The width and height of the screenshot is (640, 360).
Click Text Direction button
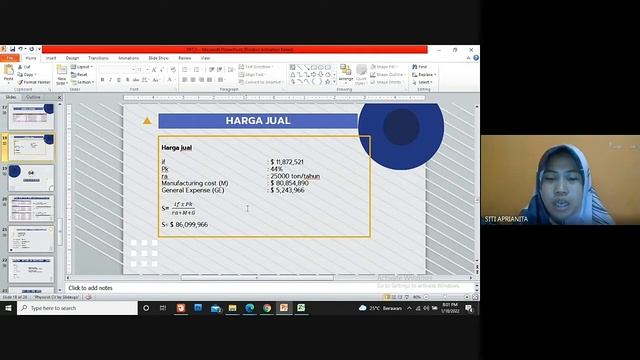point(256,67)
